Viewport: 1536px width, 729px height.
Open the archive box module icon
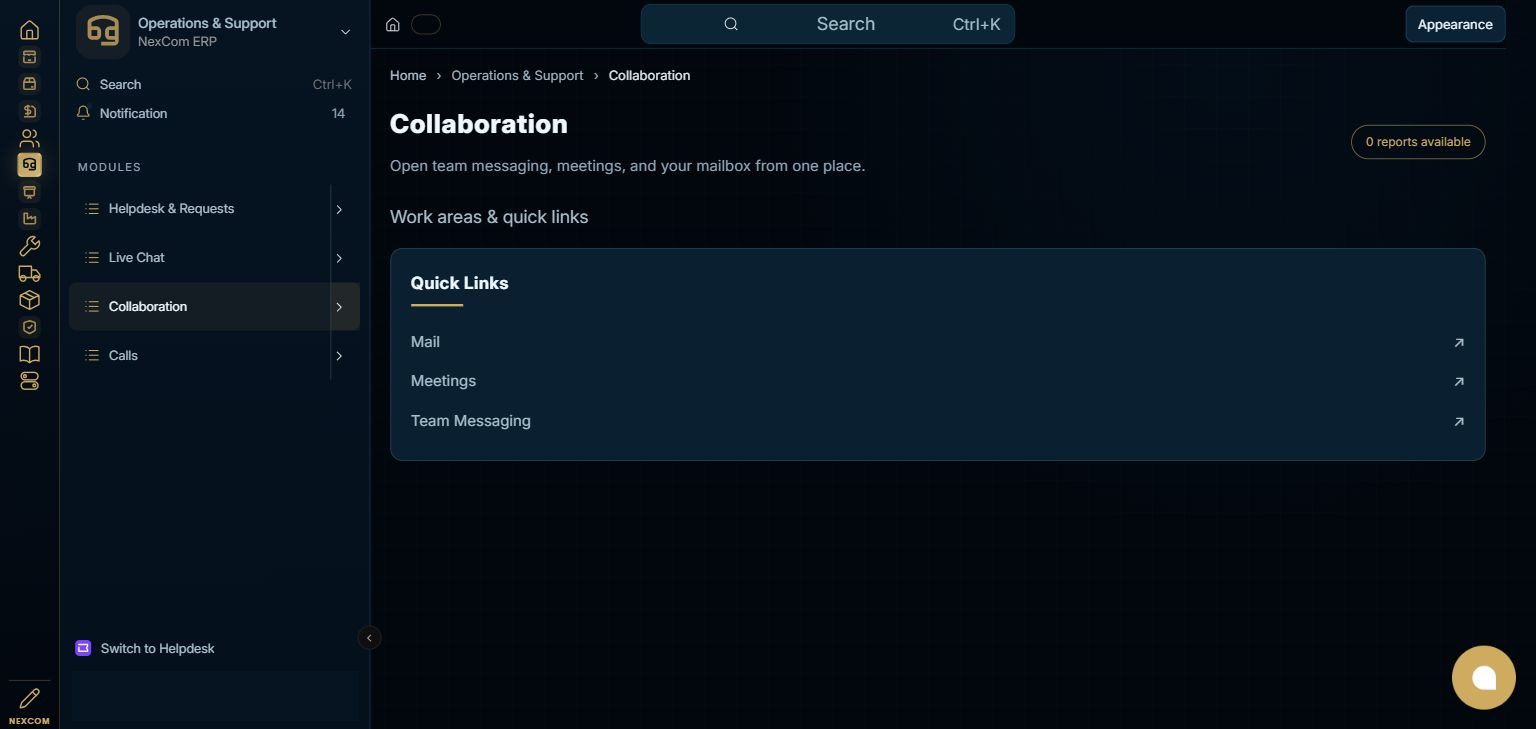[x=29, y=57]
